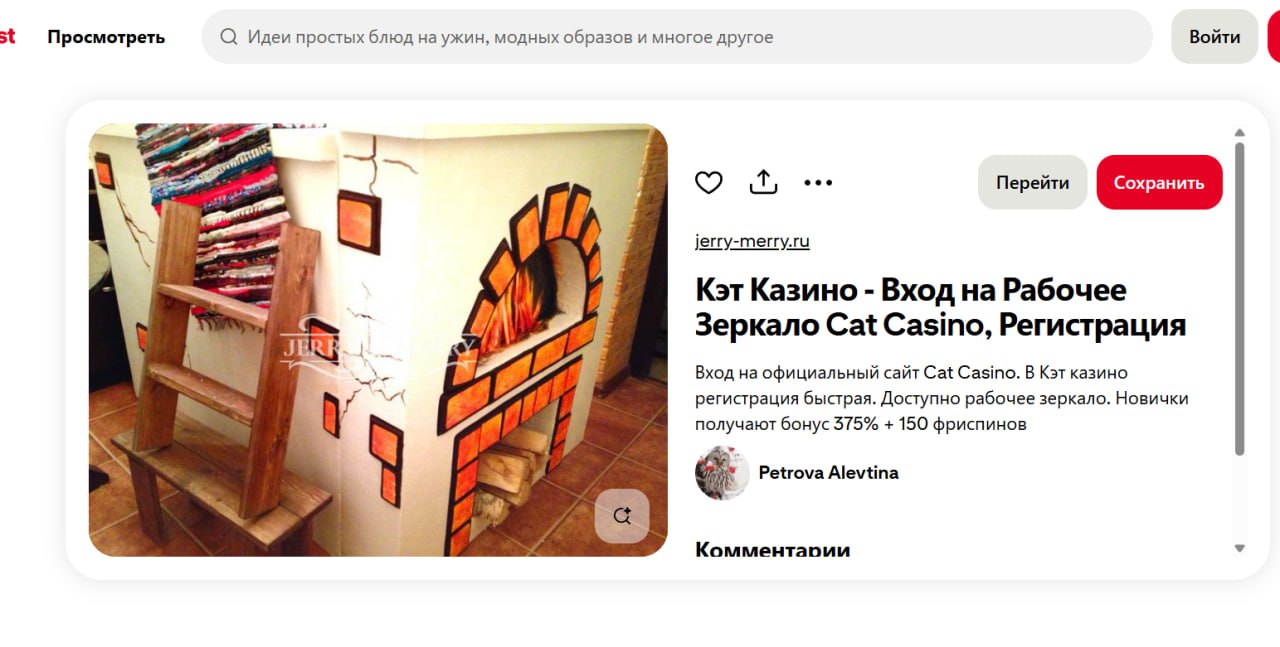The width and height of the screenshot is (1280, 647).
Task: Click the red Сохранить button
Action: pyautogui.click(x=1159, y=182)
